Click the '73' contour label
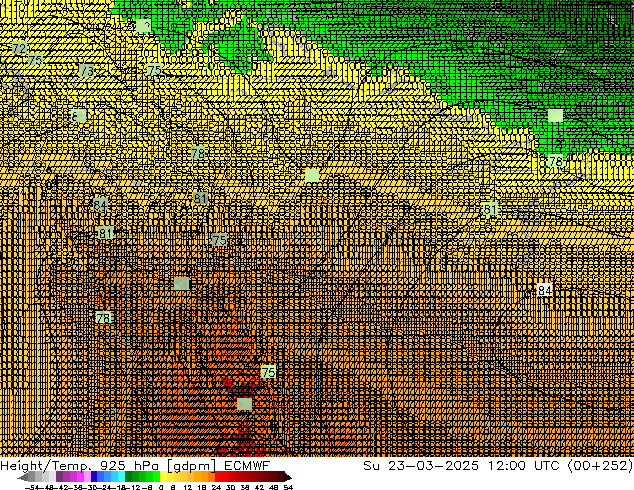Viewport: 634px width, 490px height. point(87,71)
